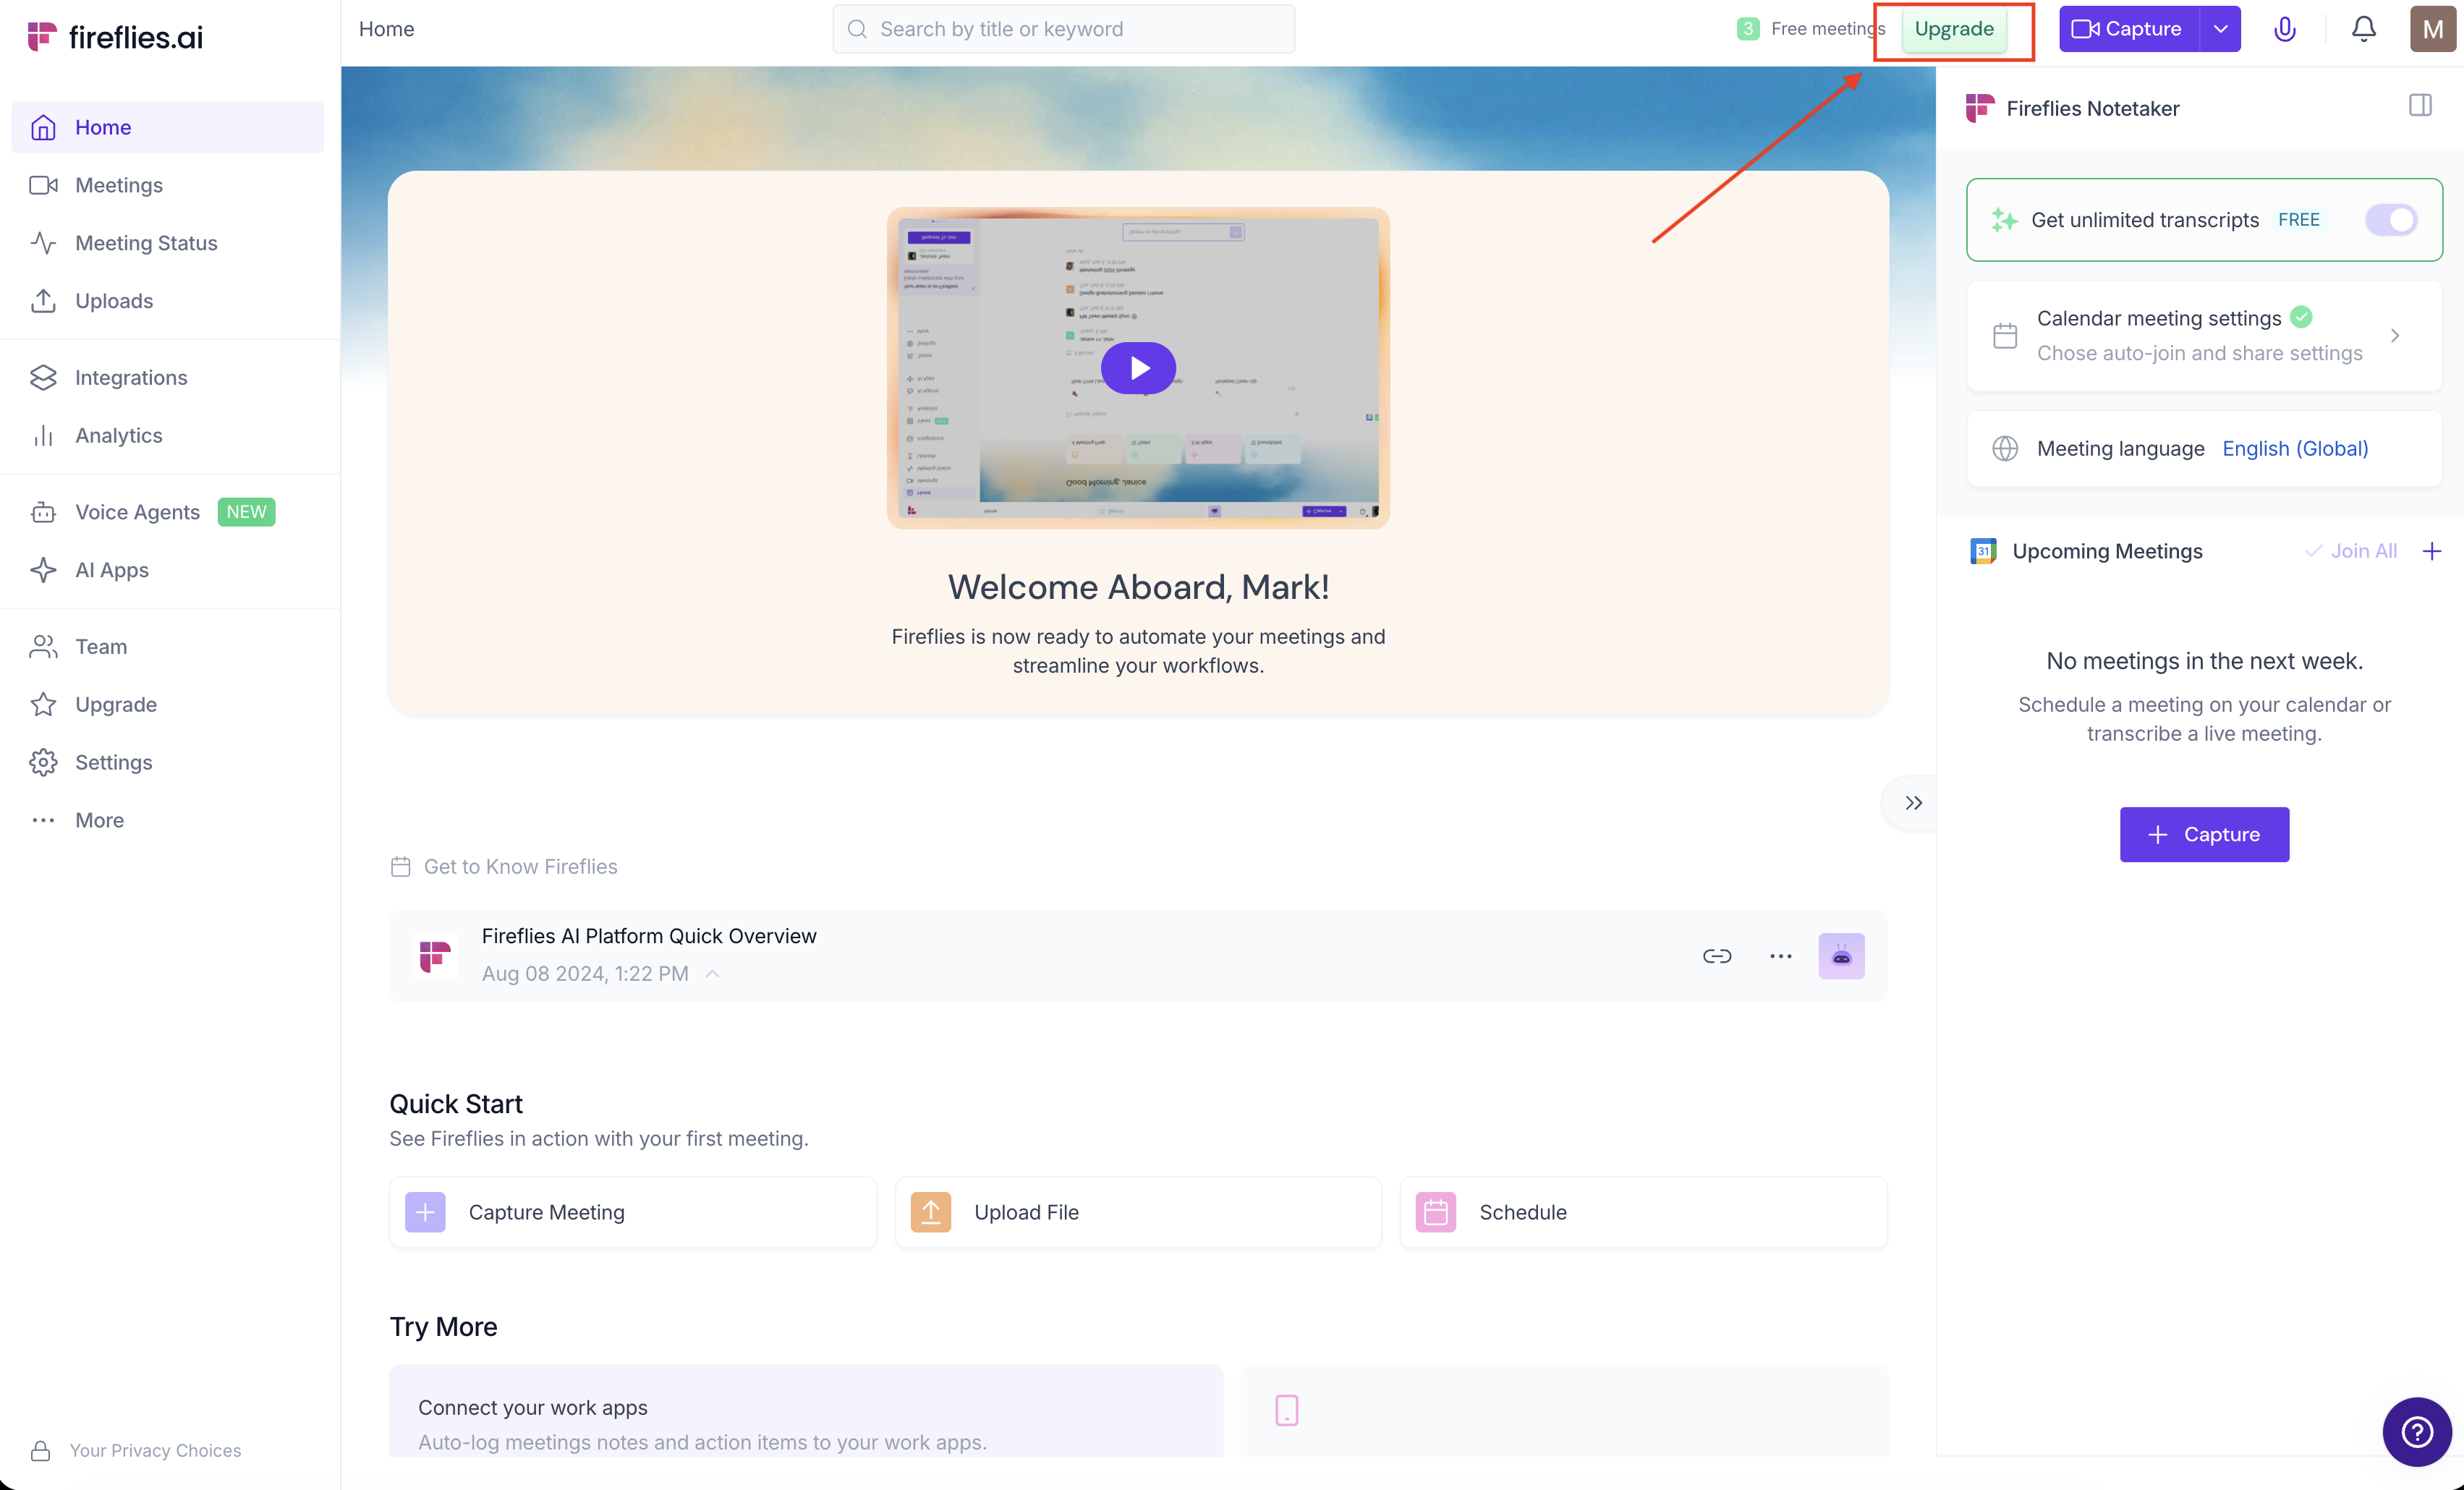
Task: Click the search by title field
Action: [x=1063, y=29]
